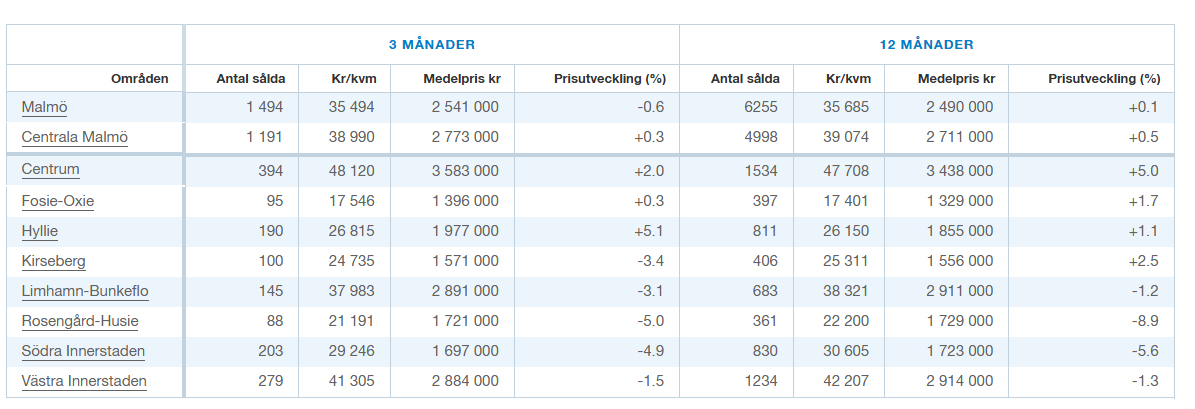This screenshot has width=1195, height=409.
Task: Open the Centrala Malmö area link
Action: [x=75, y=137]
